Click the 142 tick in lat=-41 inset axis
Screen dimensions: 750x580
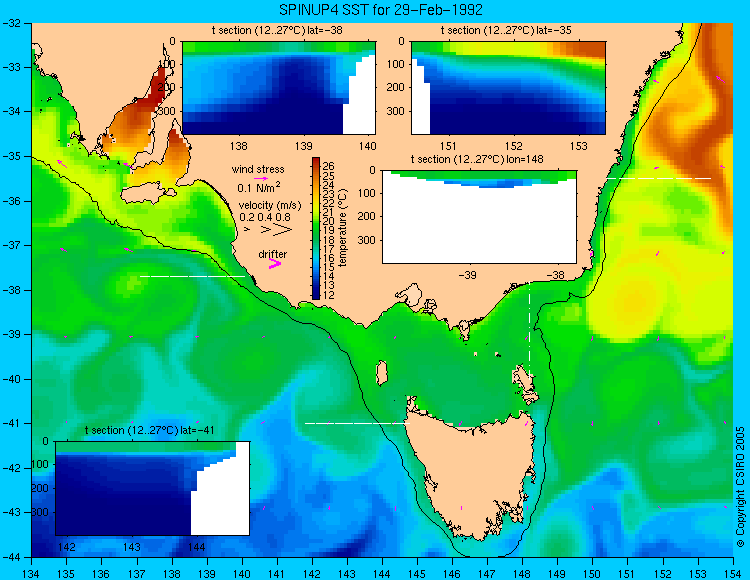66,547
